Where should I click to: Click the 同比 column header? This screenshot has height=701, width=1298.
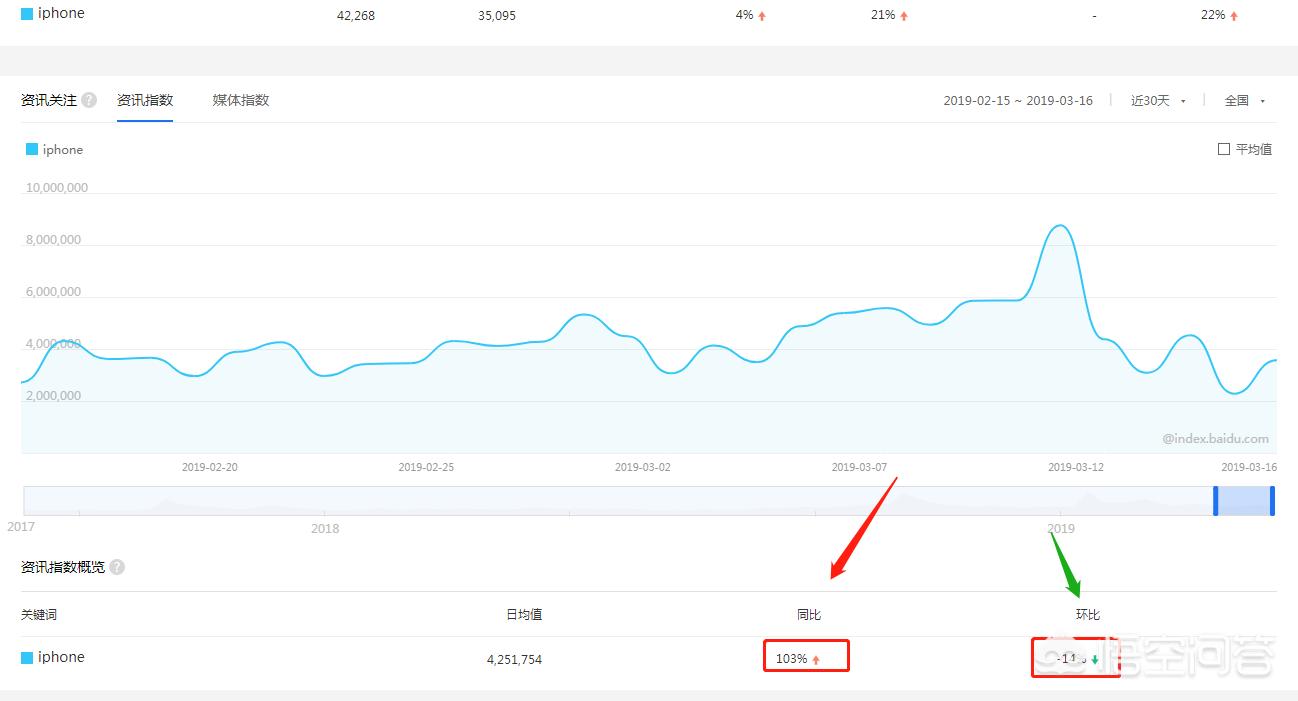pos(809,615)
